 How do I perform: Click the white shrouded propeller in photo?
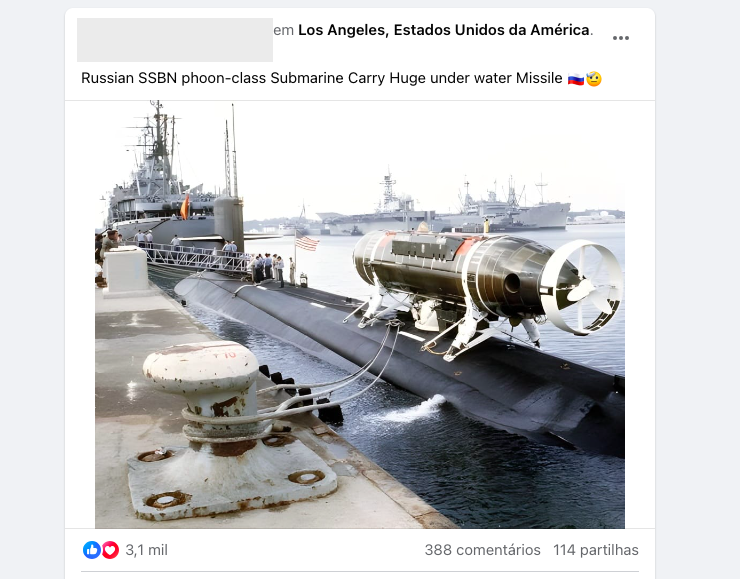coord(582,287)
